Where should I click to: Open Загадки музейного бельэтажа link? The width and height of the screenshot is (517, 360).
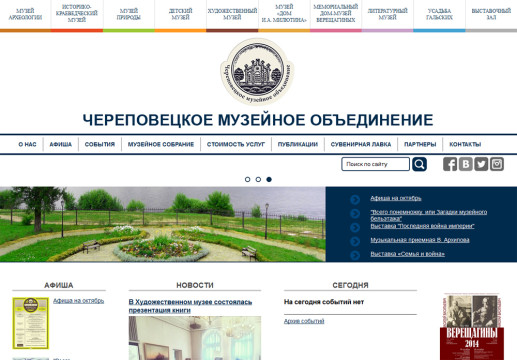point(429,215)
